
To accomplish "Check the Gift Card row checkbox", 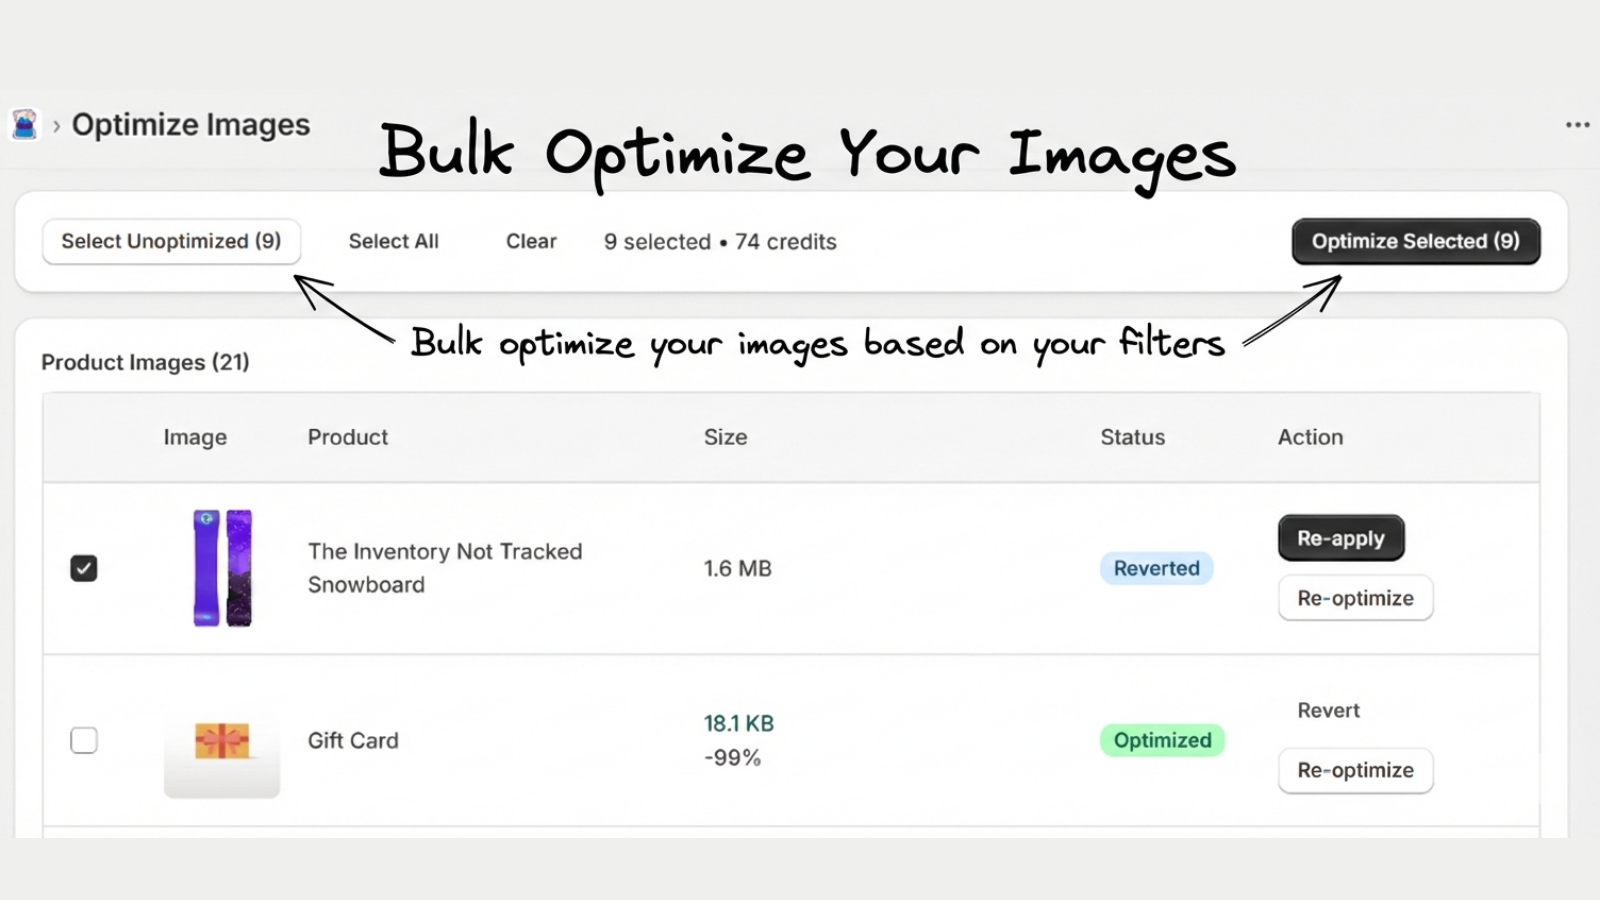I will coord(84,740).
